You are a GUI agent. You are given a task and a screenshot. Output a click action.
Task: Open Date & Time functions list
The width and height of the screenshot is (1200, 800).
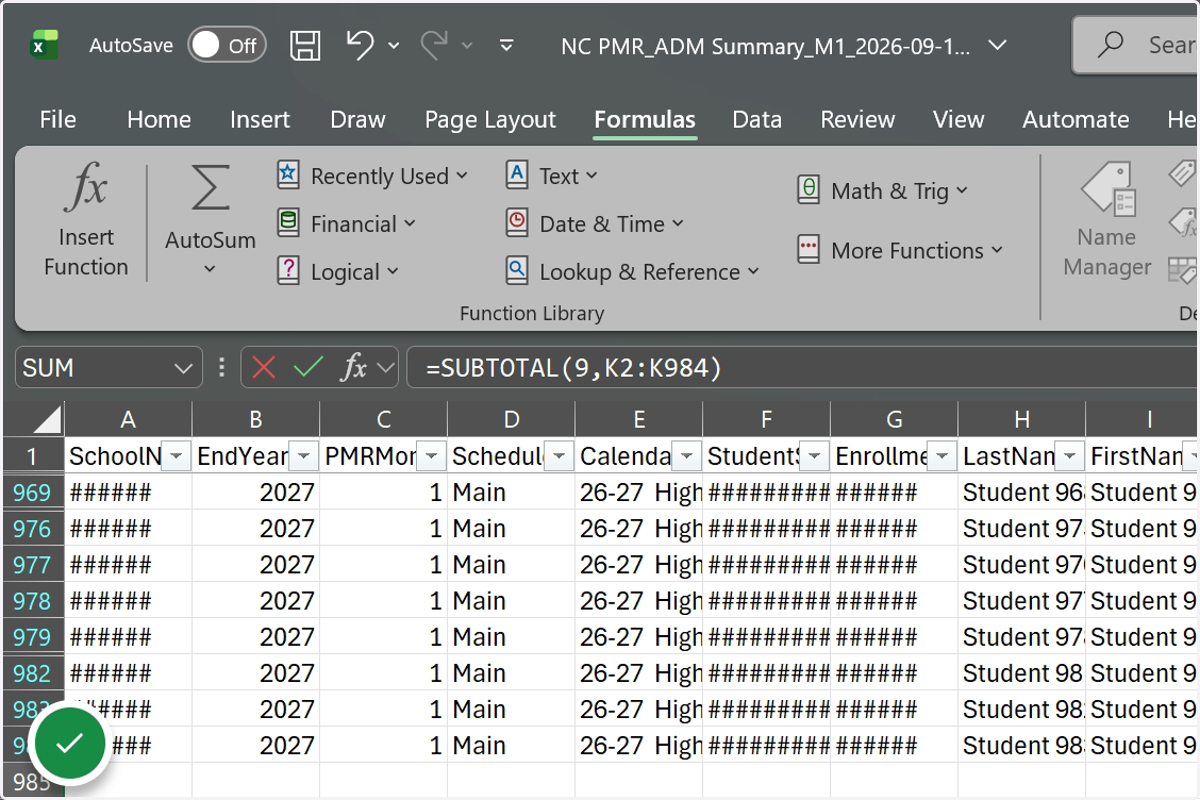594,224
